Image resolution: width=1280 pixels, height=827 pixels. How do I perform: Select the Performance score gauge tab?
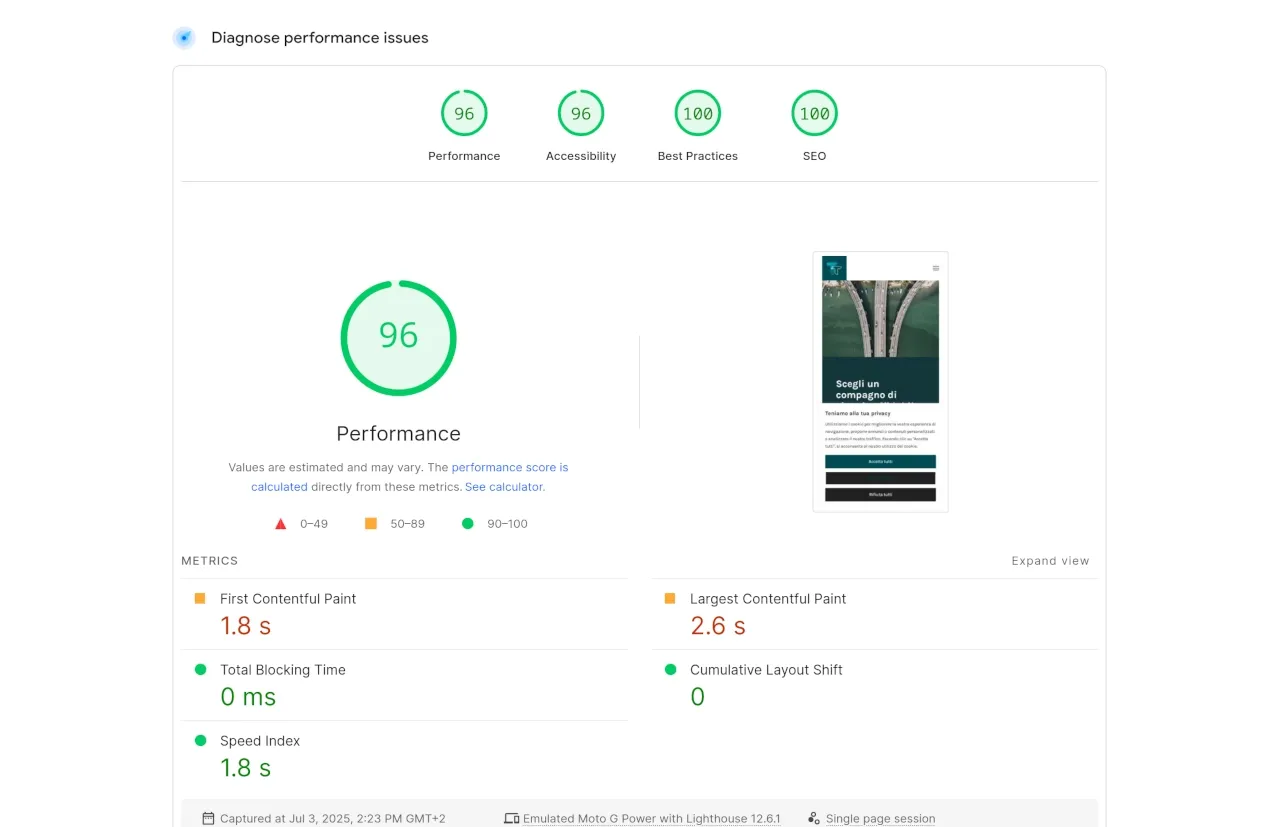pos(464,126)
